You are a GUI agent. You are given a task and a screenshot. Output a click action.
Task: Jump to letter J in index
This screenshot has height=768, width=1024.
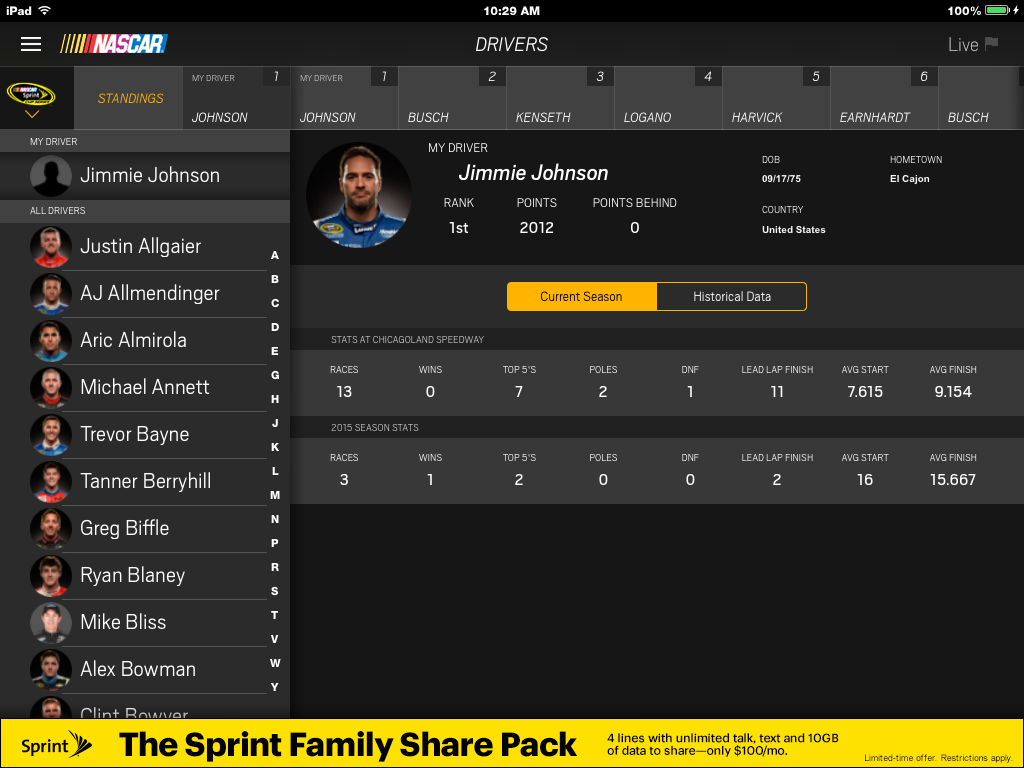point(275,423)
